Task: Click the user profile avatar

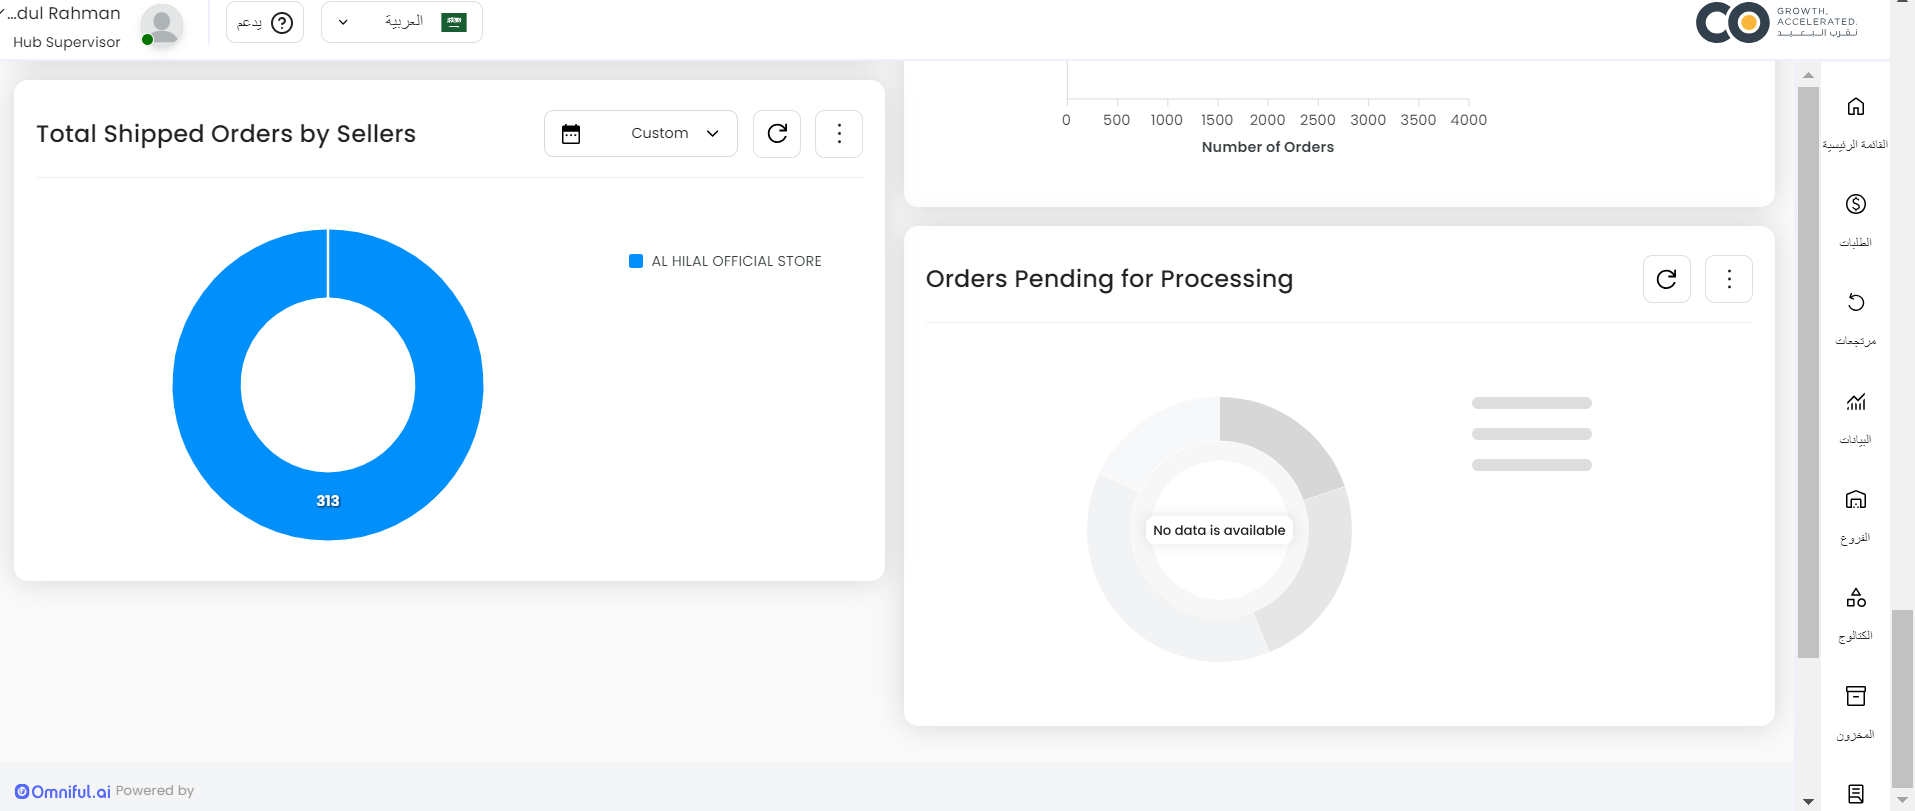Action: point(161,24)
